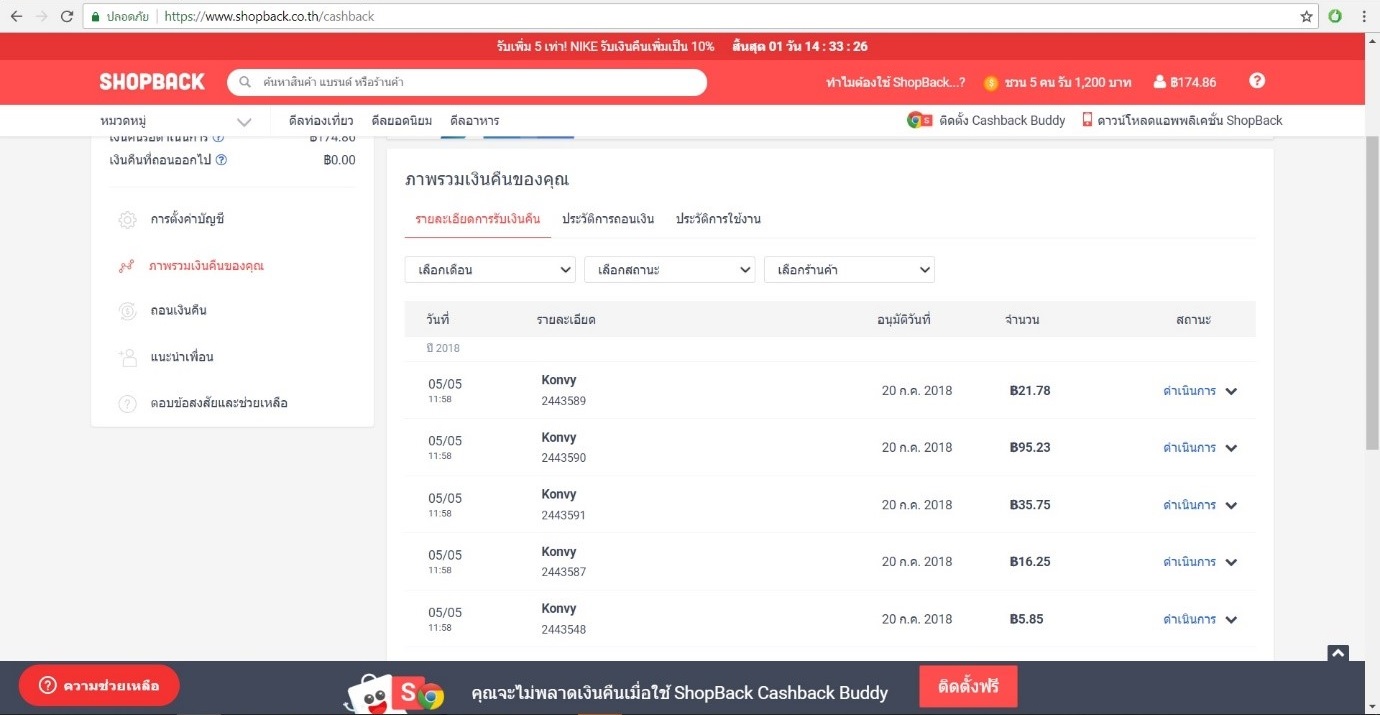Click the refer-a-friend person icon
The image size is (1380, 715).
click(x=127, y=357)
